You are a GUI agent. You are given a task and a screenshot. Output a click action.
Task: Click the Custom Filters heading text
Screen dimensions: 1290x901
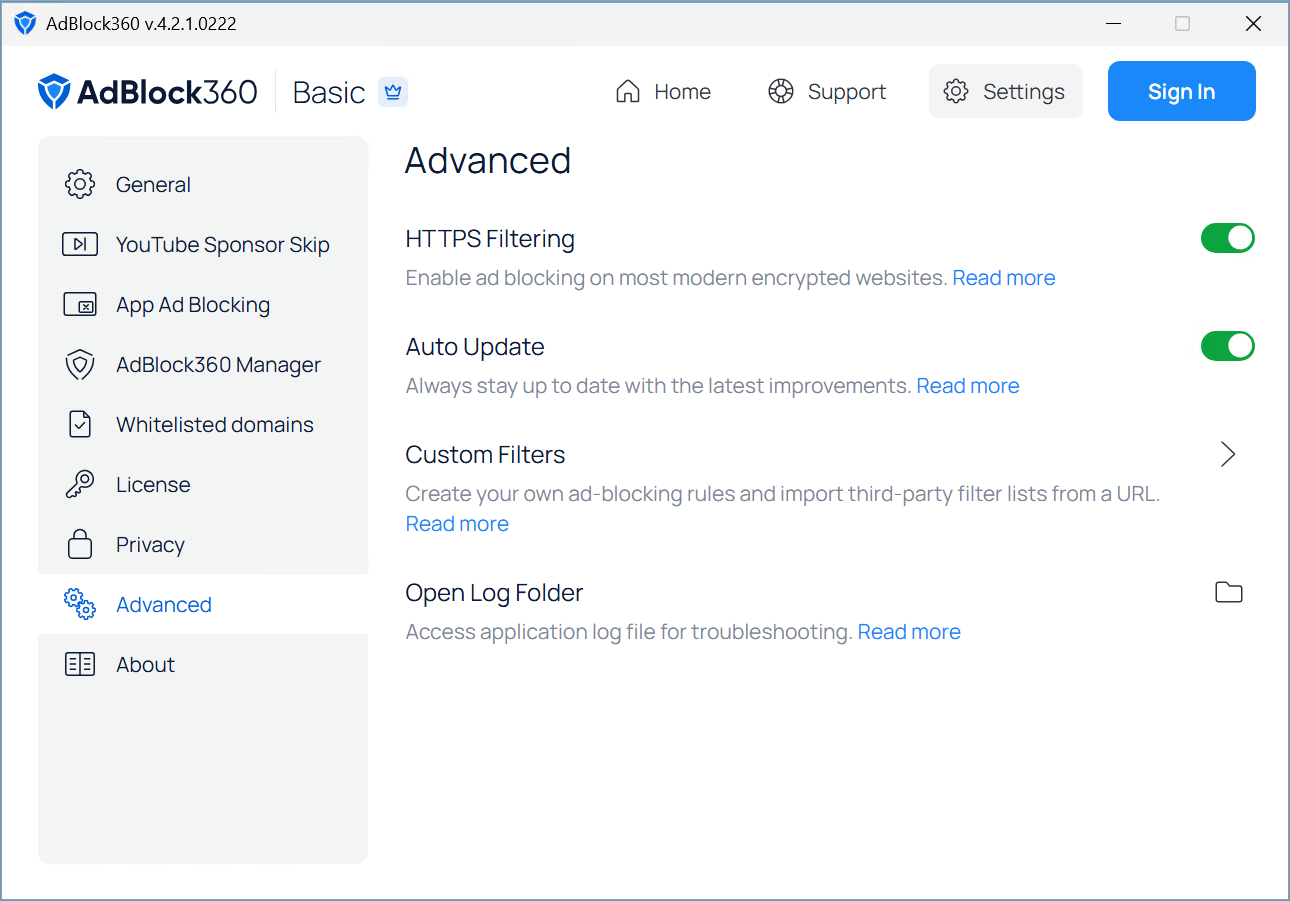(485, 454)
